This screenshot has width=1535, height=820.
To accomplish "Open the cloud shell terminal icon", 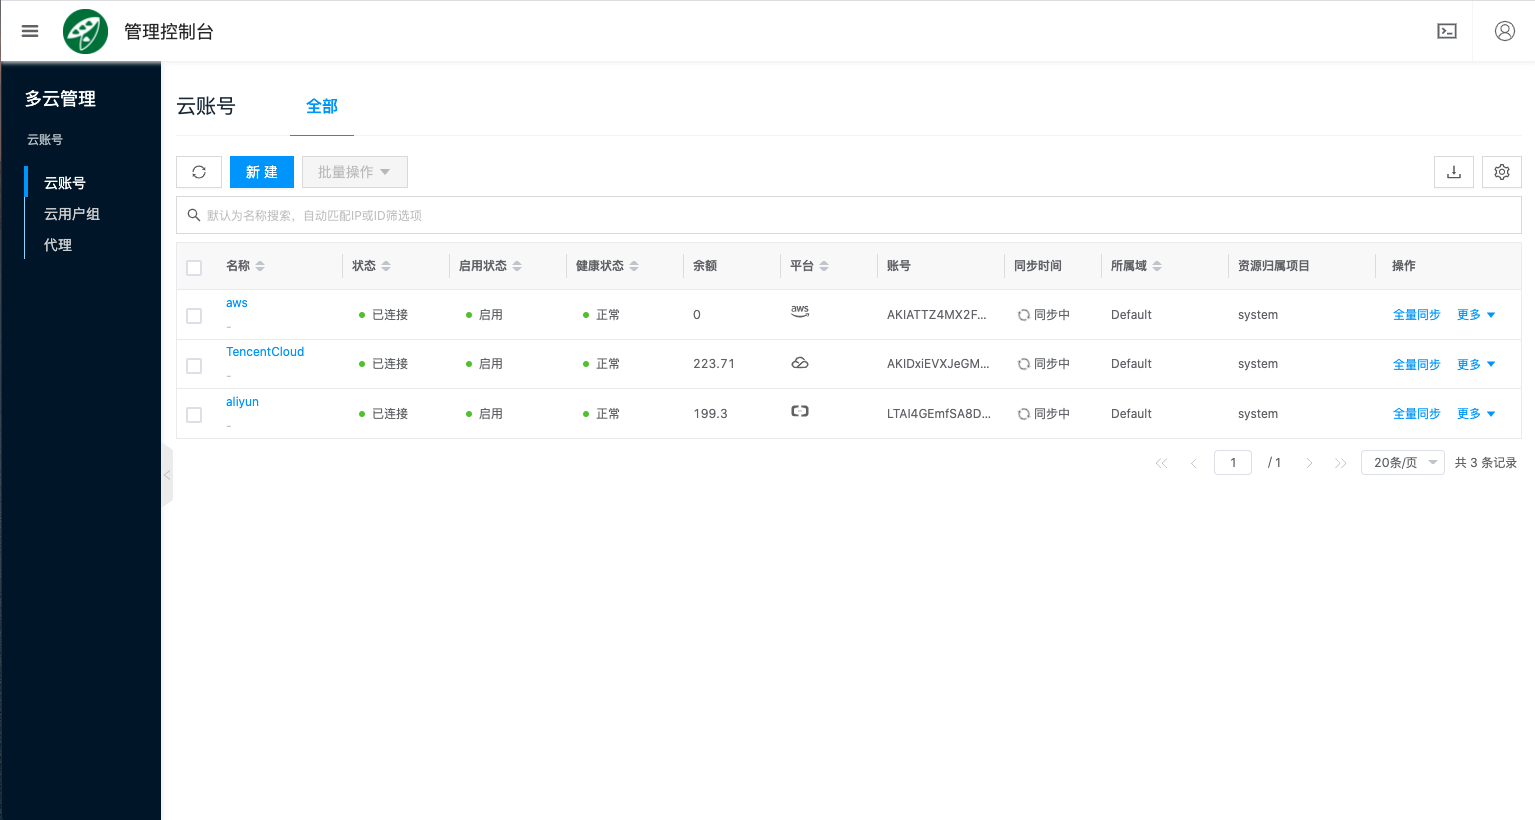I will coord(1446,31).
